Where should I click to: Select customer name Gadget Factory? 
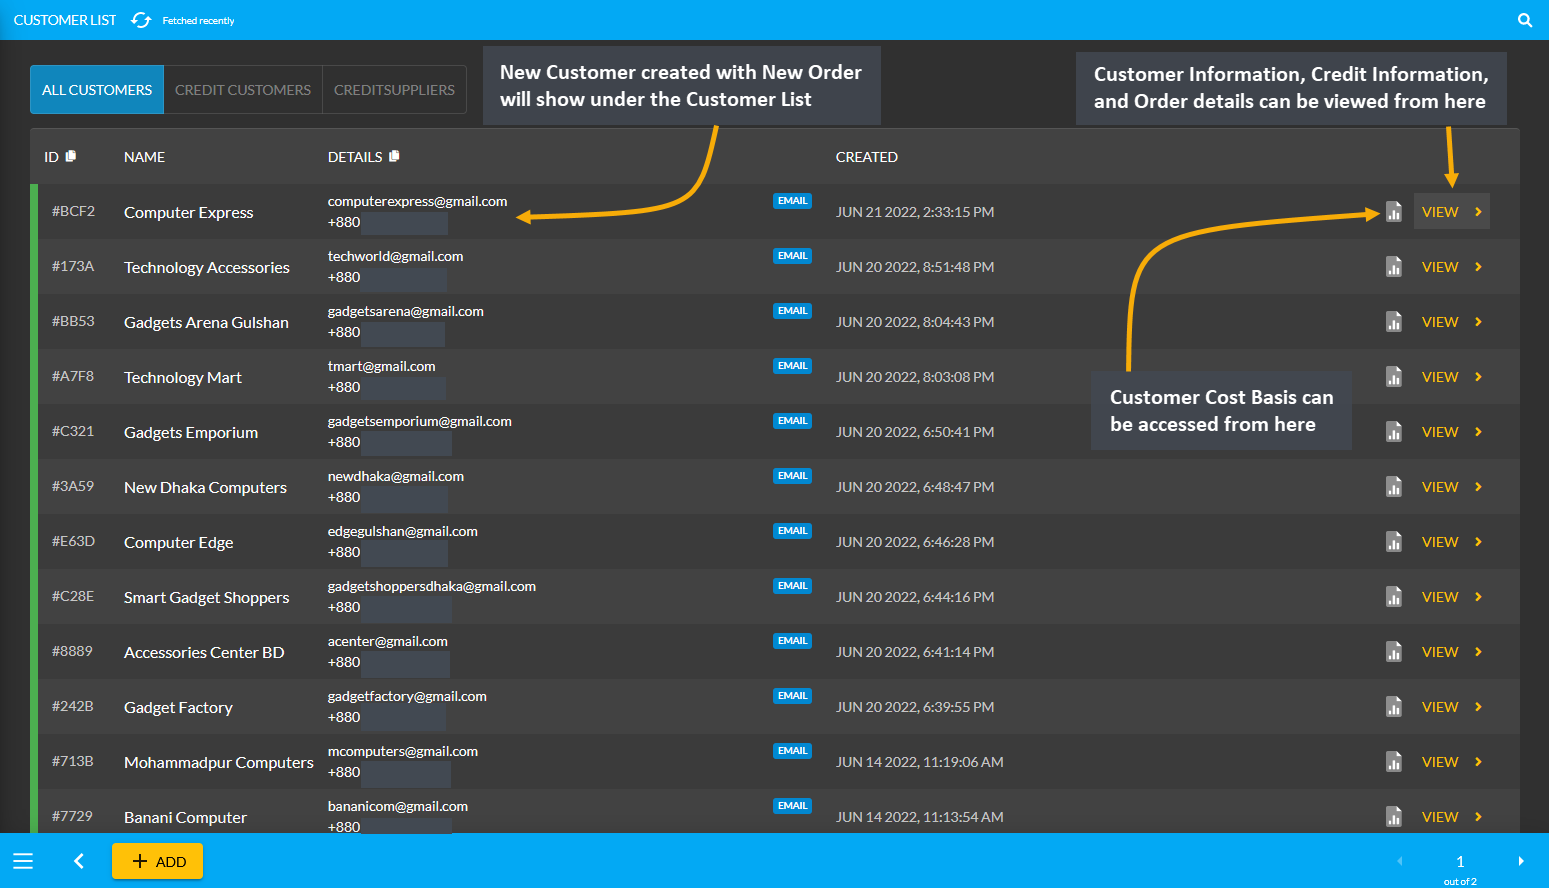click(x=178, y=707)
